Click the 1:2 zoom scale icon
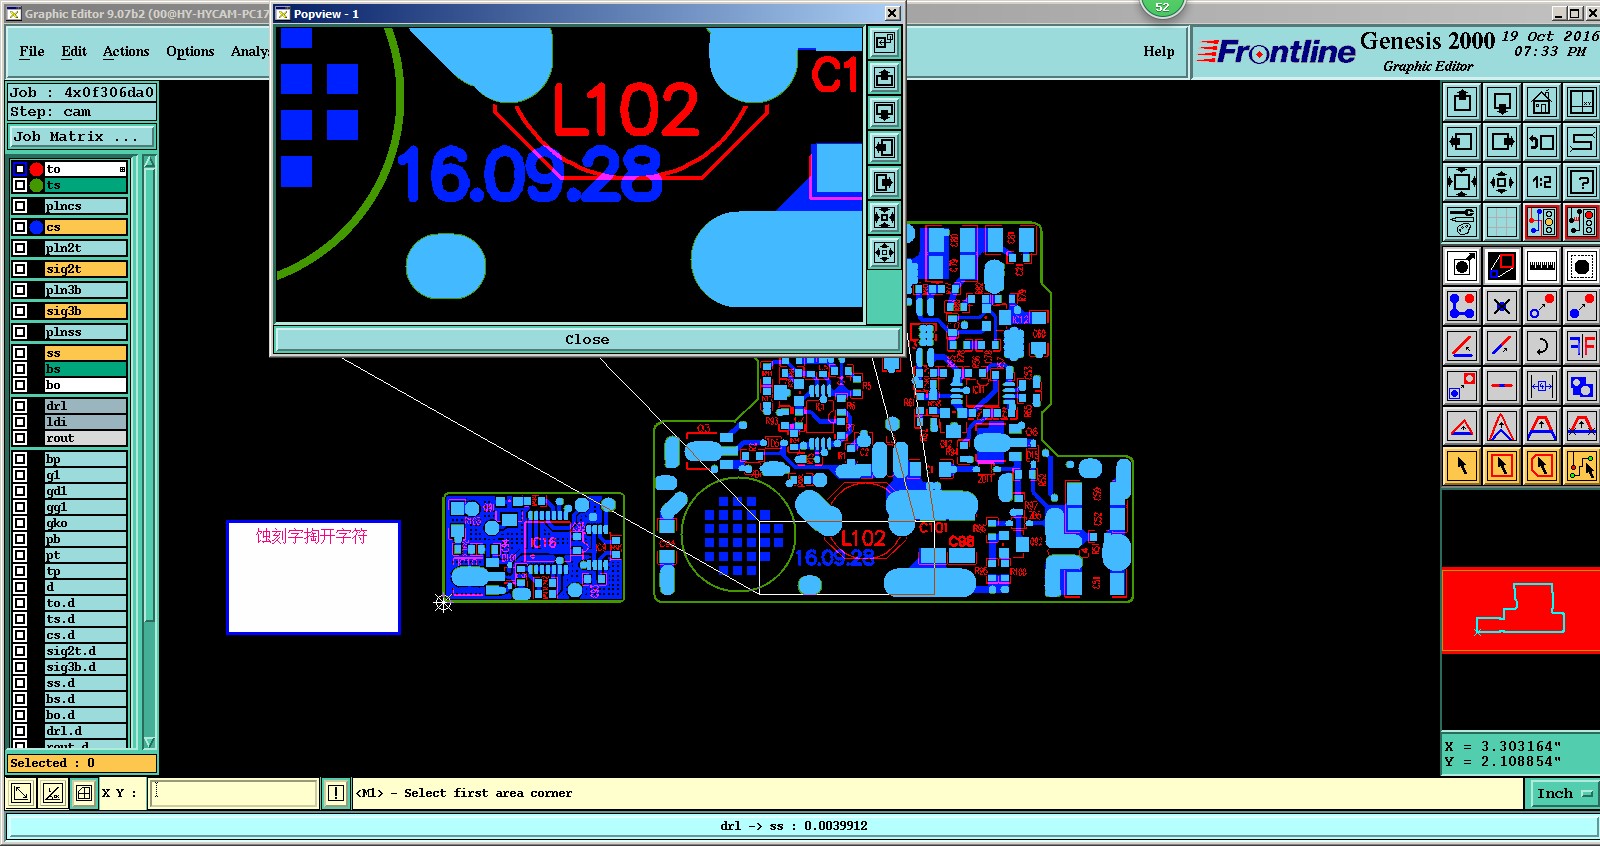Screen dimensions: 1600x846 coord(1542,182)
